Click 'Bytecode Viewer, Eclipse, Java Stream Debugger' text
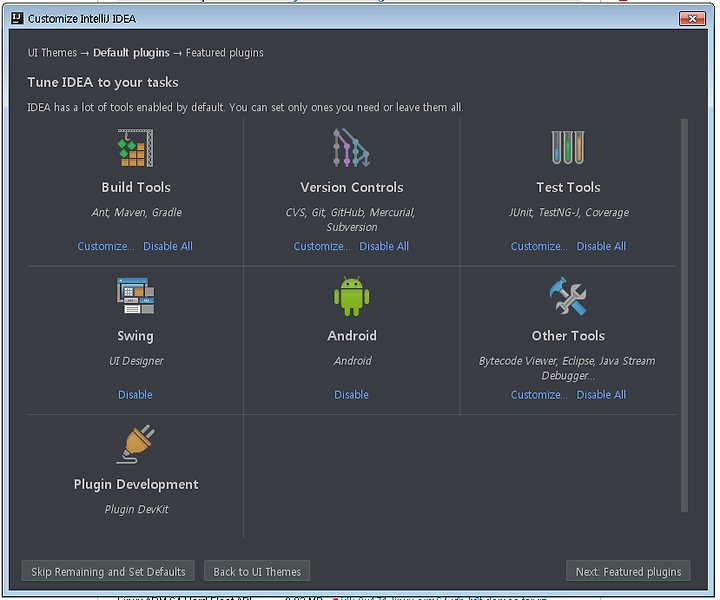The image size is (720, 600). pyautogui.click(x=568, y=368)
